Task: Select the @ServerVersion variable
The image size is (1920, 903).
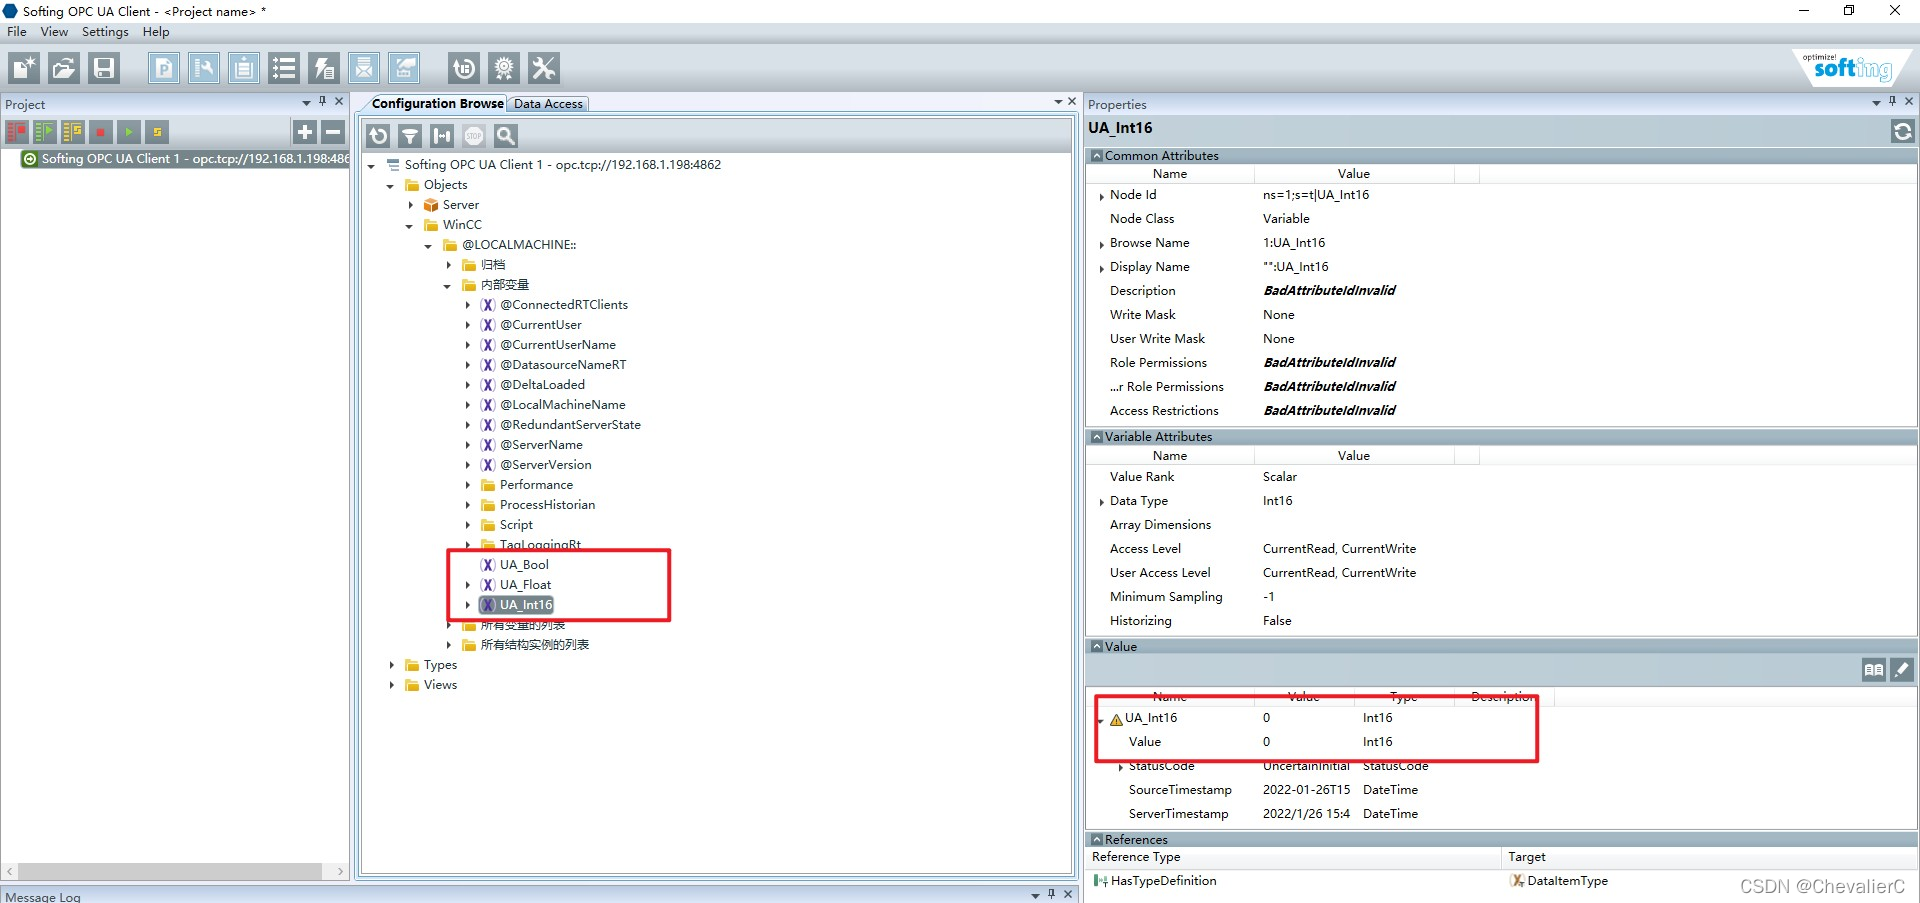Action: coord(546,465)
